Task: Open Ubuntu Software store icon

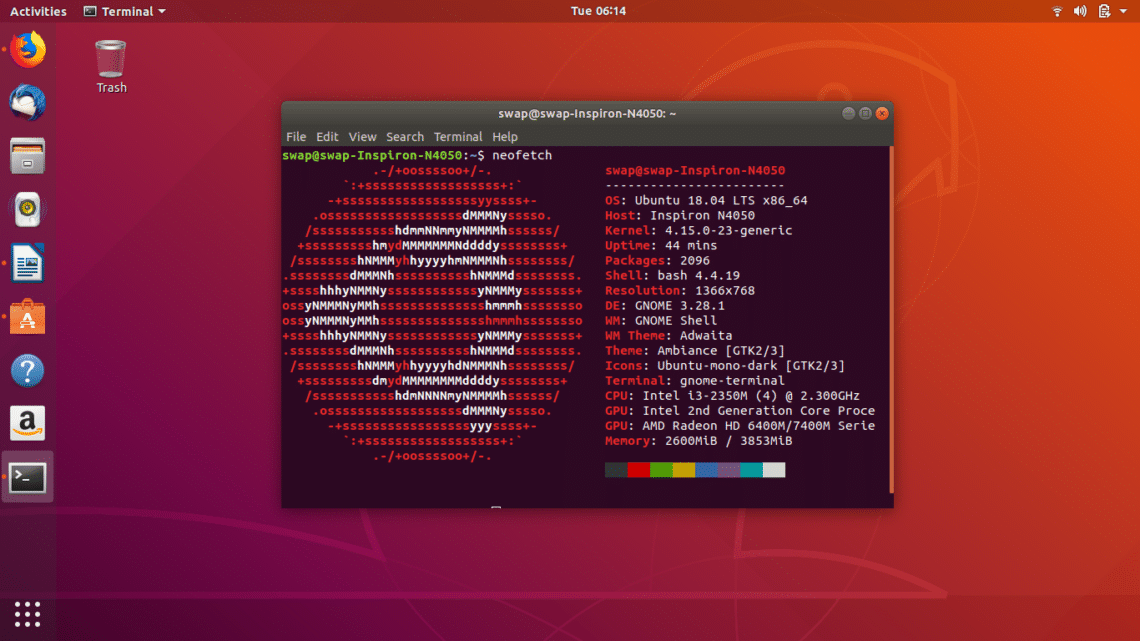Action: [x=28, y=319]
